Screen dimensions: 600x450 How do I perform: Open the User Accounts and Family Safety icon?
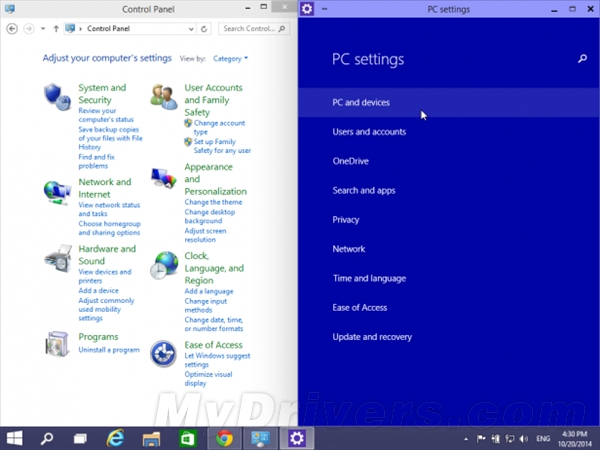164,96
